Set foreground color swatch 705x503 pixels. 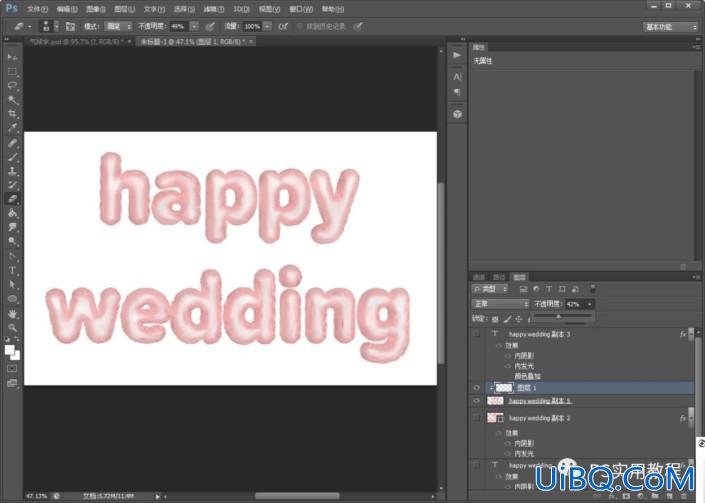pyautogui.click(x=9, y=350)
